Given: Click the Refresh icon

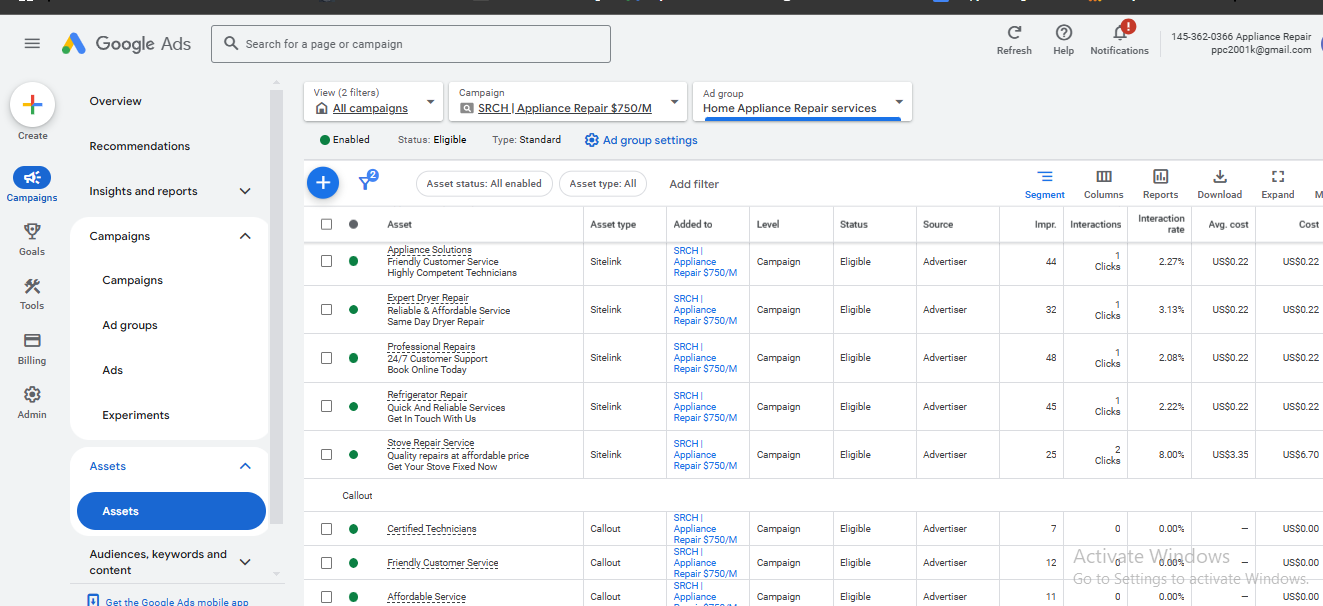Looking at the screenshot, I should 1014,33.
